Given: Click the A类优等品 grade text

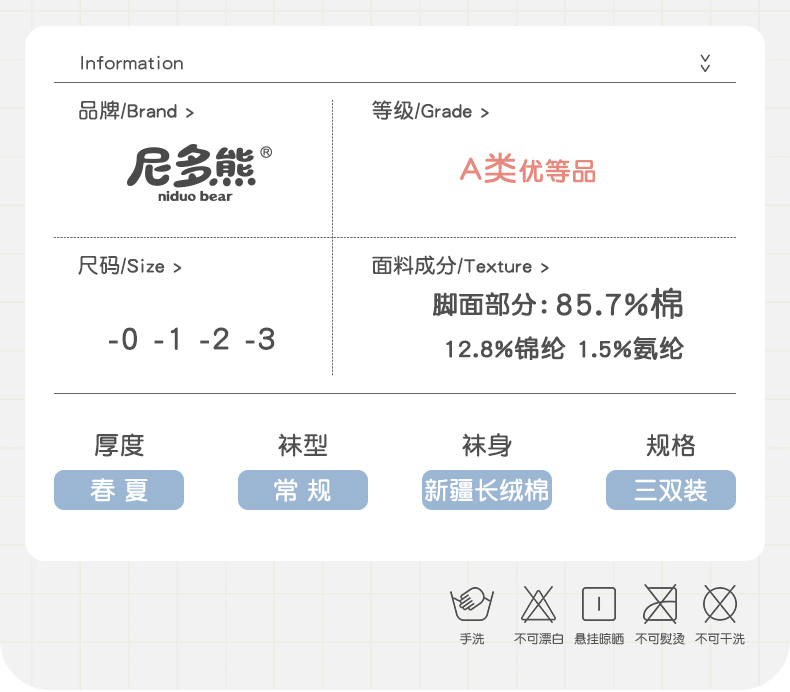Looking at the screenshot, I should coord(528,170).
